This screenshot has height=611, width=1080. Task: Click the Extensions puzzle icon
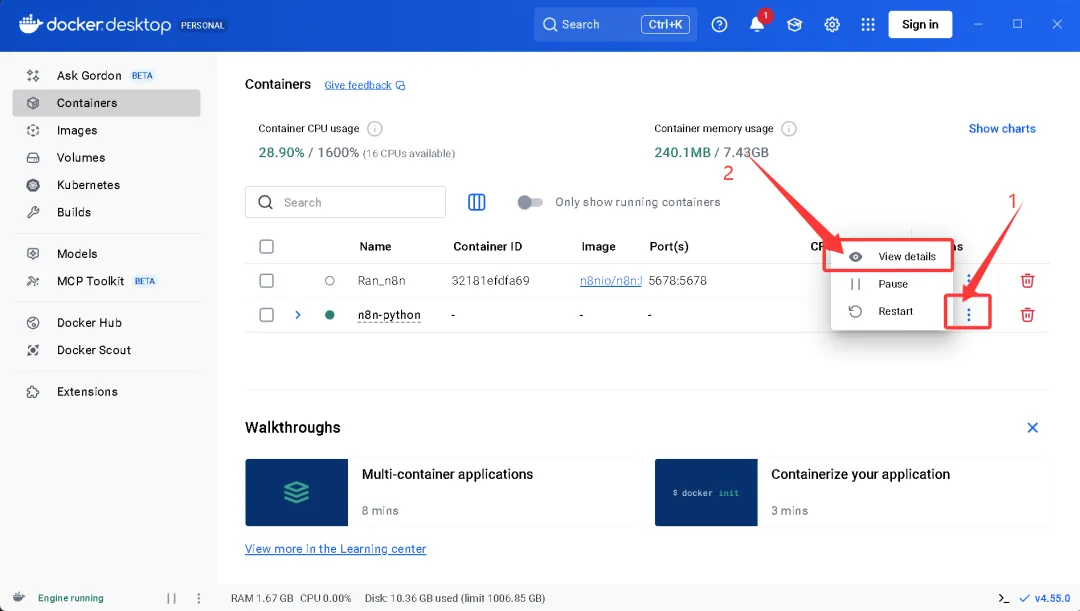tap(33, 391)
